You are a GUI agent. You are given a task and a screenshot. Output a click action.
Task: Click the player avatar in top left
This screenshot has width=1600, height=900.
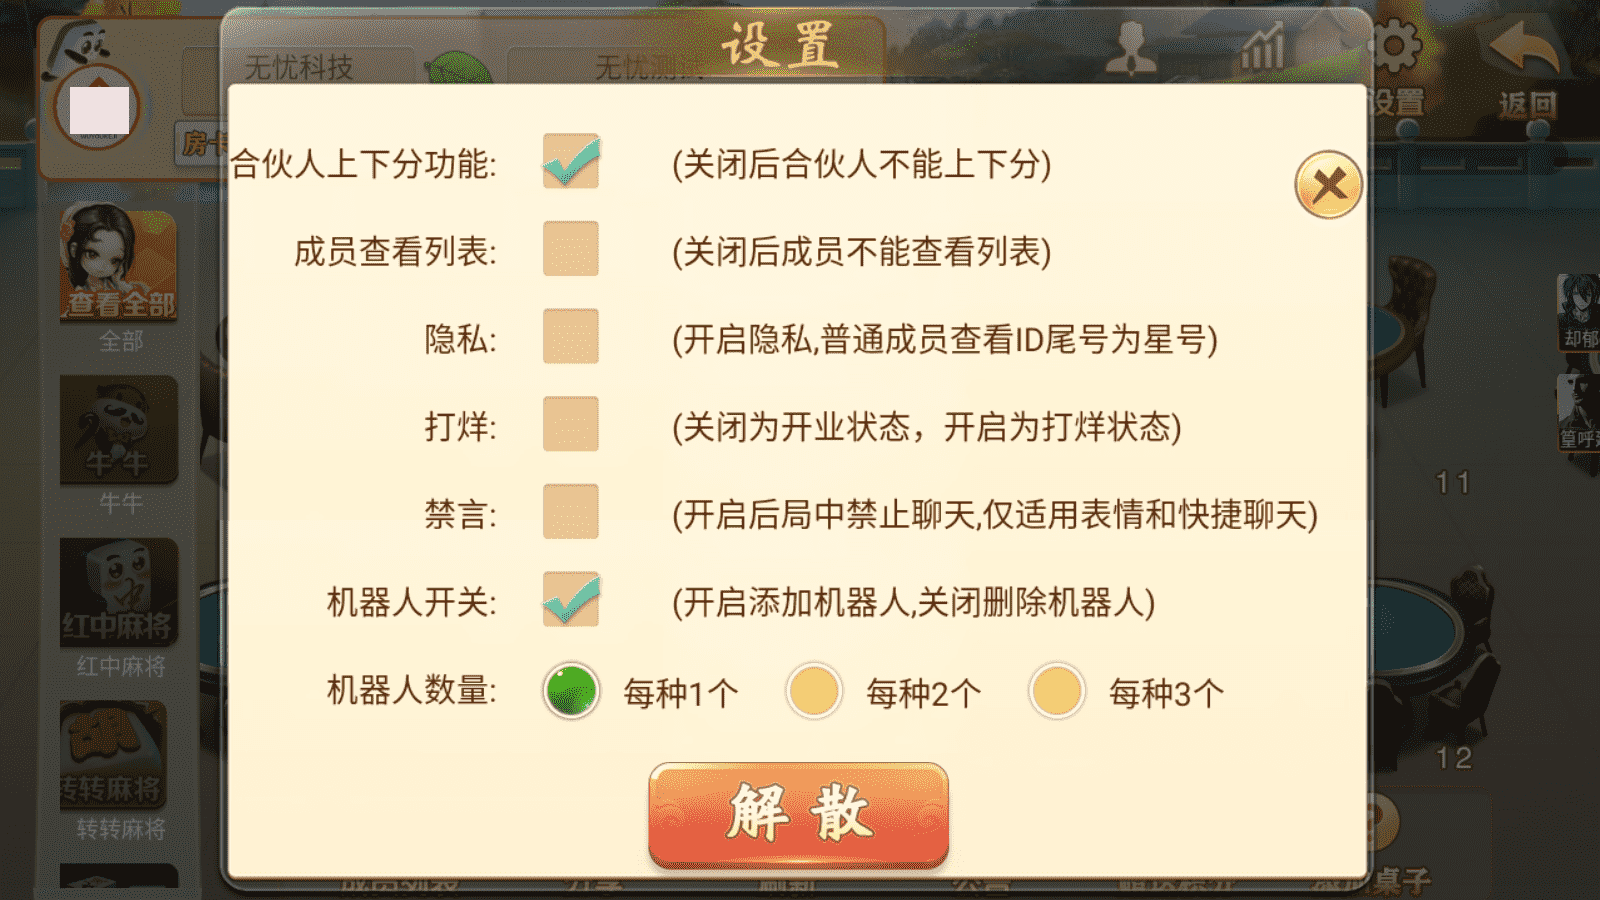pos(98,108)
